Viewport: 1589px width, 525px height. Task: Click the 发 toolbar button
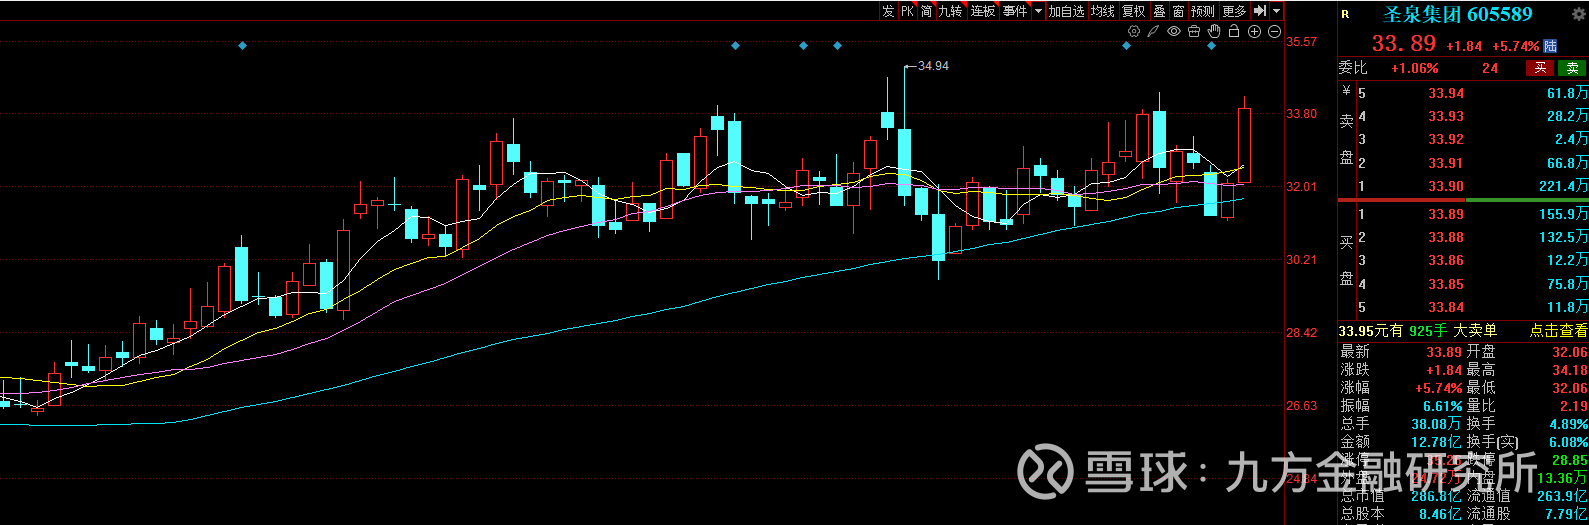888,11
